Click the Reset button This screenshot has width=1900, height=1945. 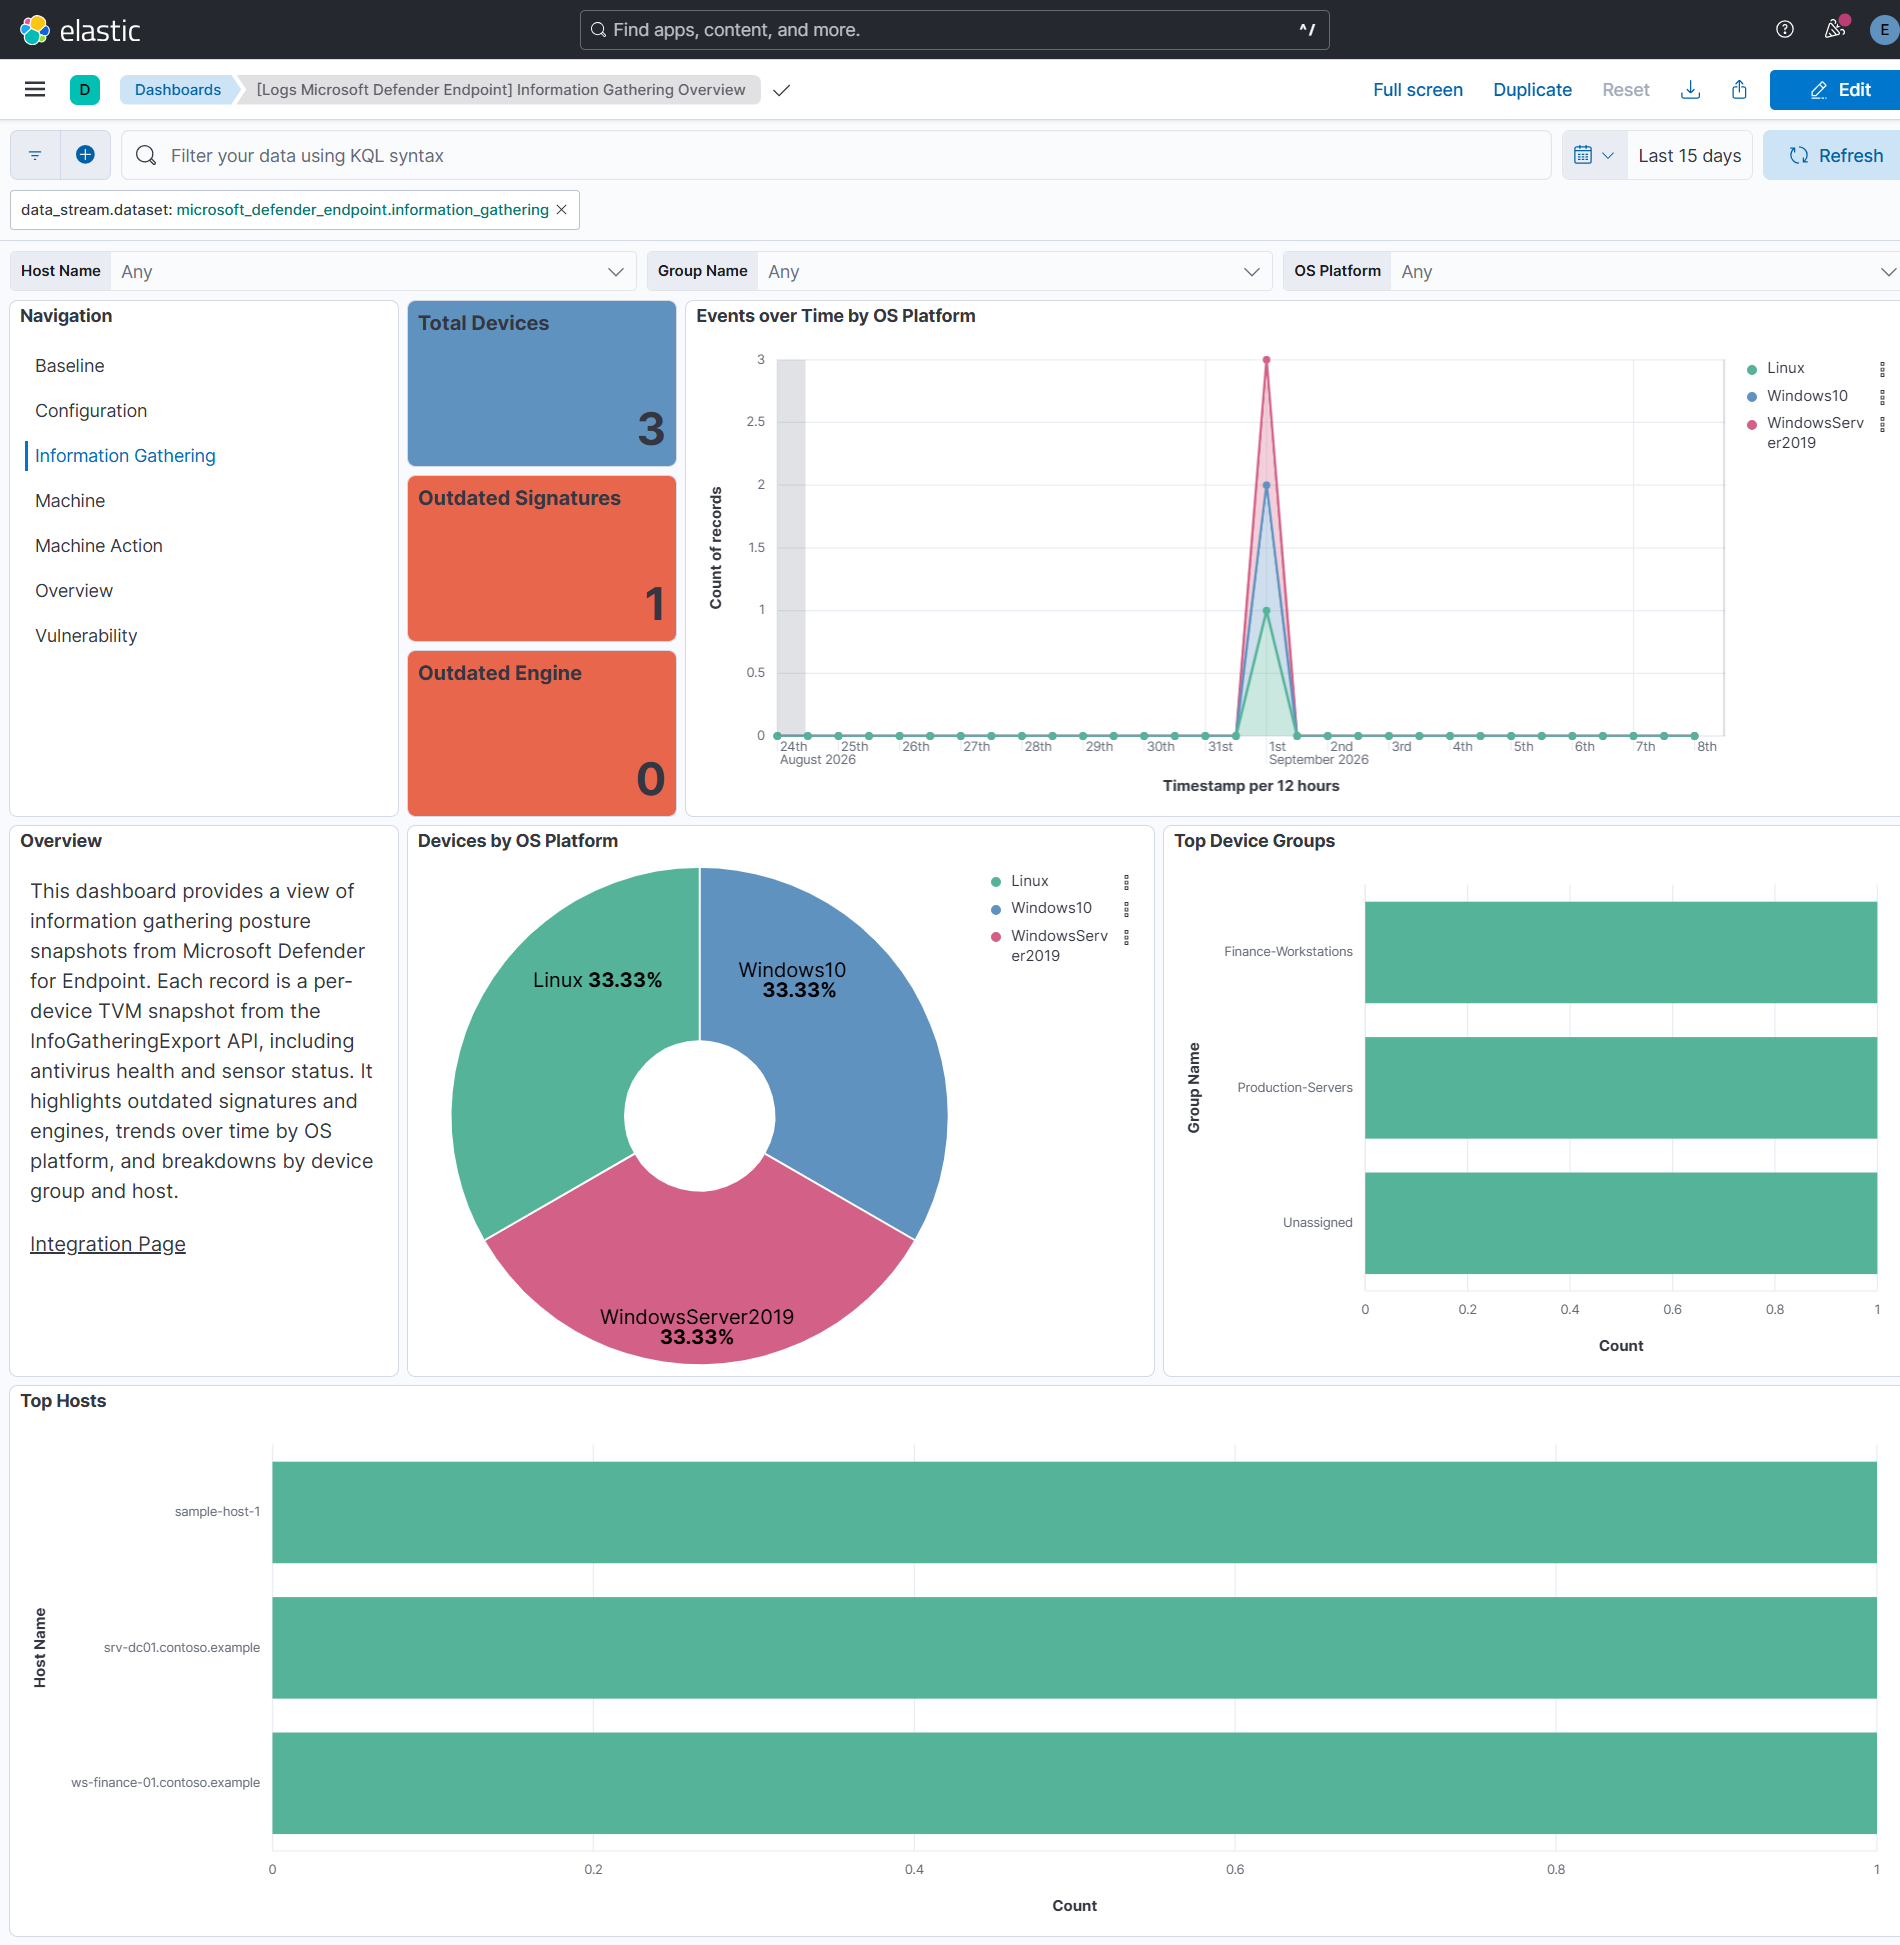[x=1625, y=90]
